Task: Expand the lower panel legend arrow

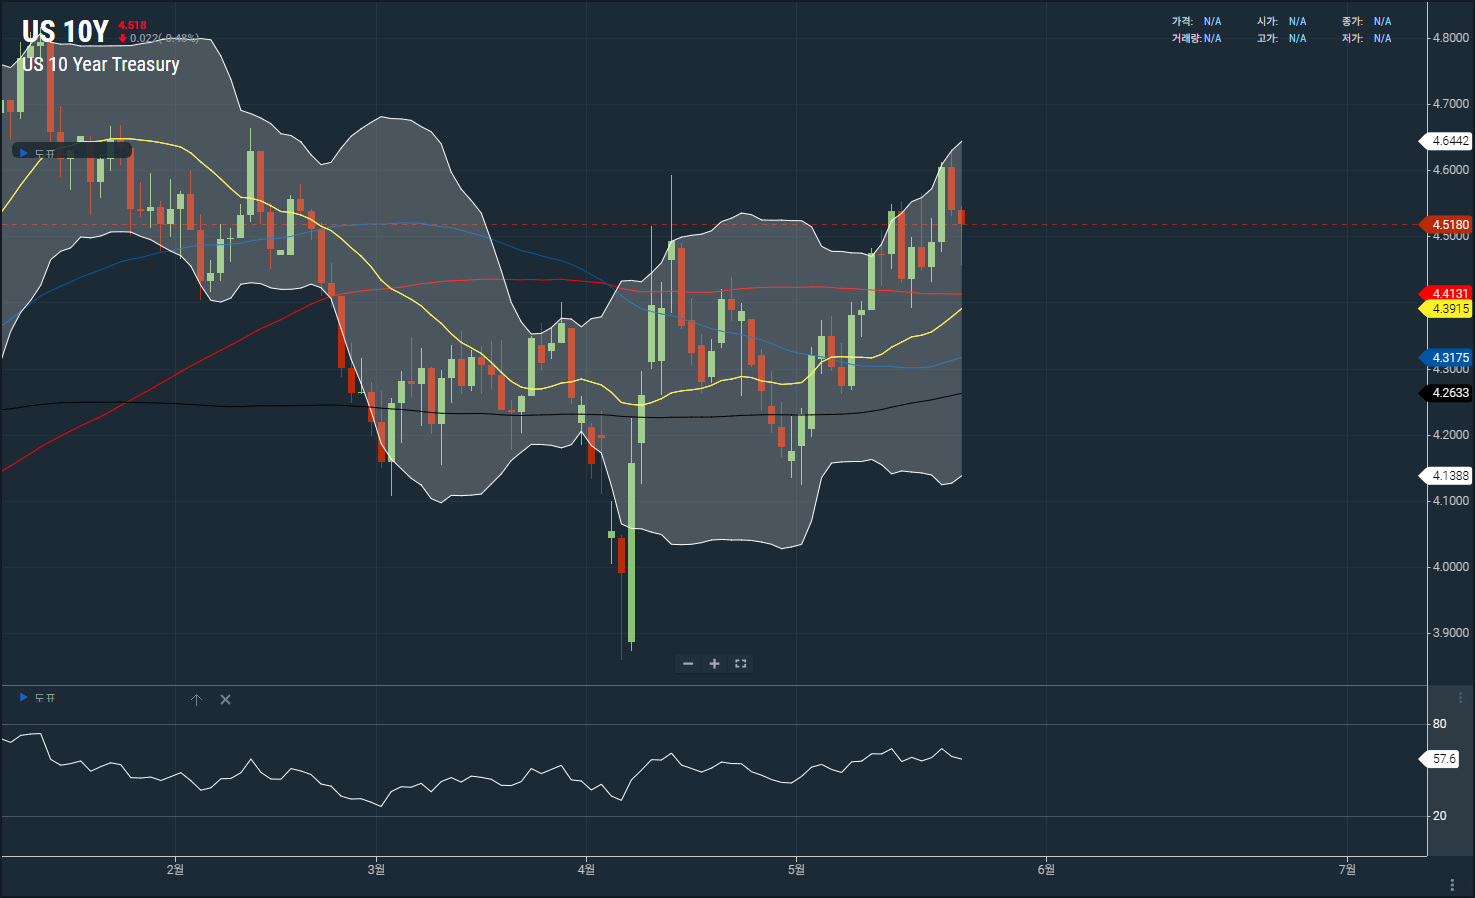Action: click(x=24, y=697)
